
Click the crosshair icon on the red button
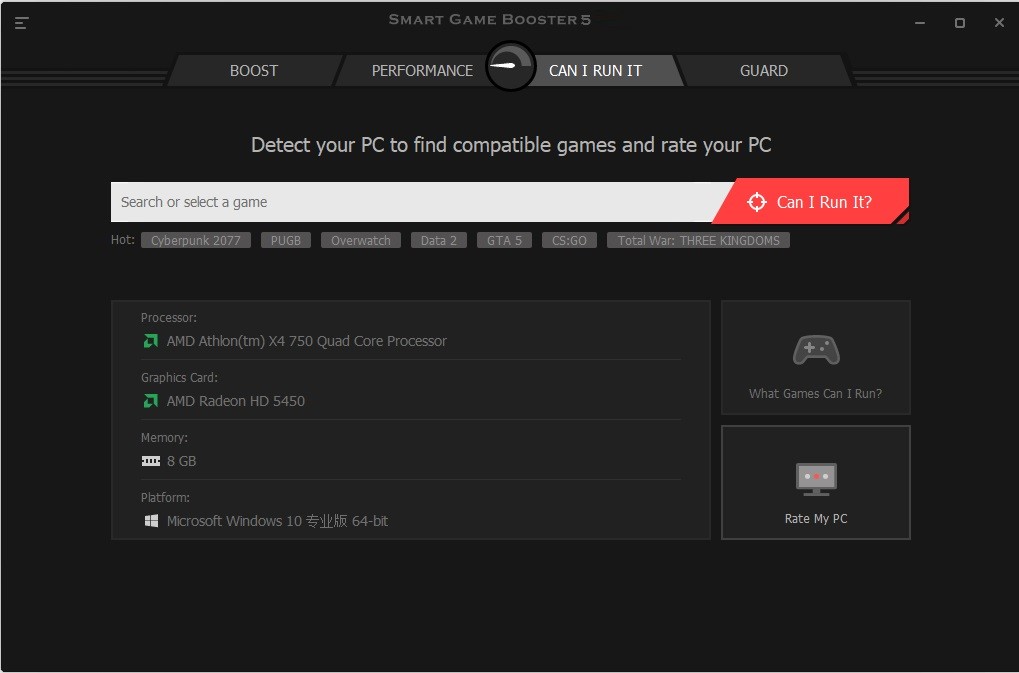tap(758, 201)
